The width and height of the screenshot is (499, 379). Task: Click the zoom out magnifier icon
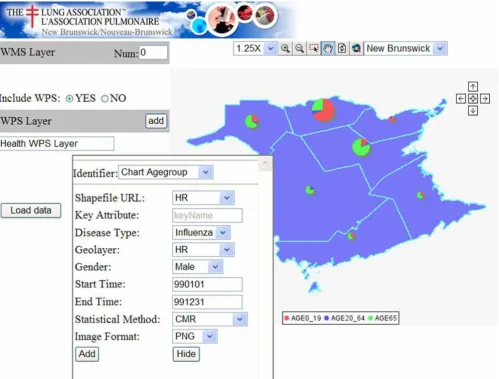[300, 49]
